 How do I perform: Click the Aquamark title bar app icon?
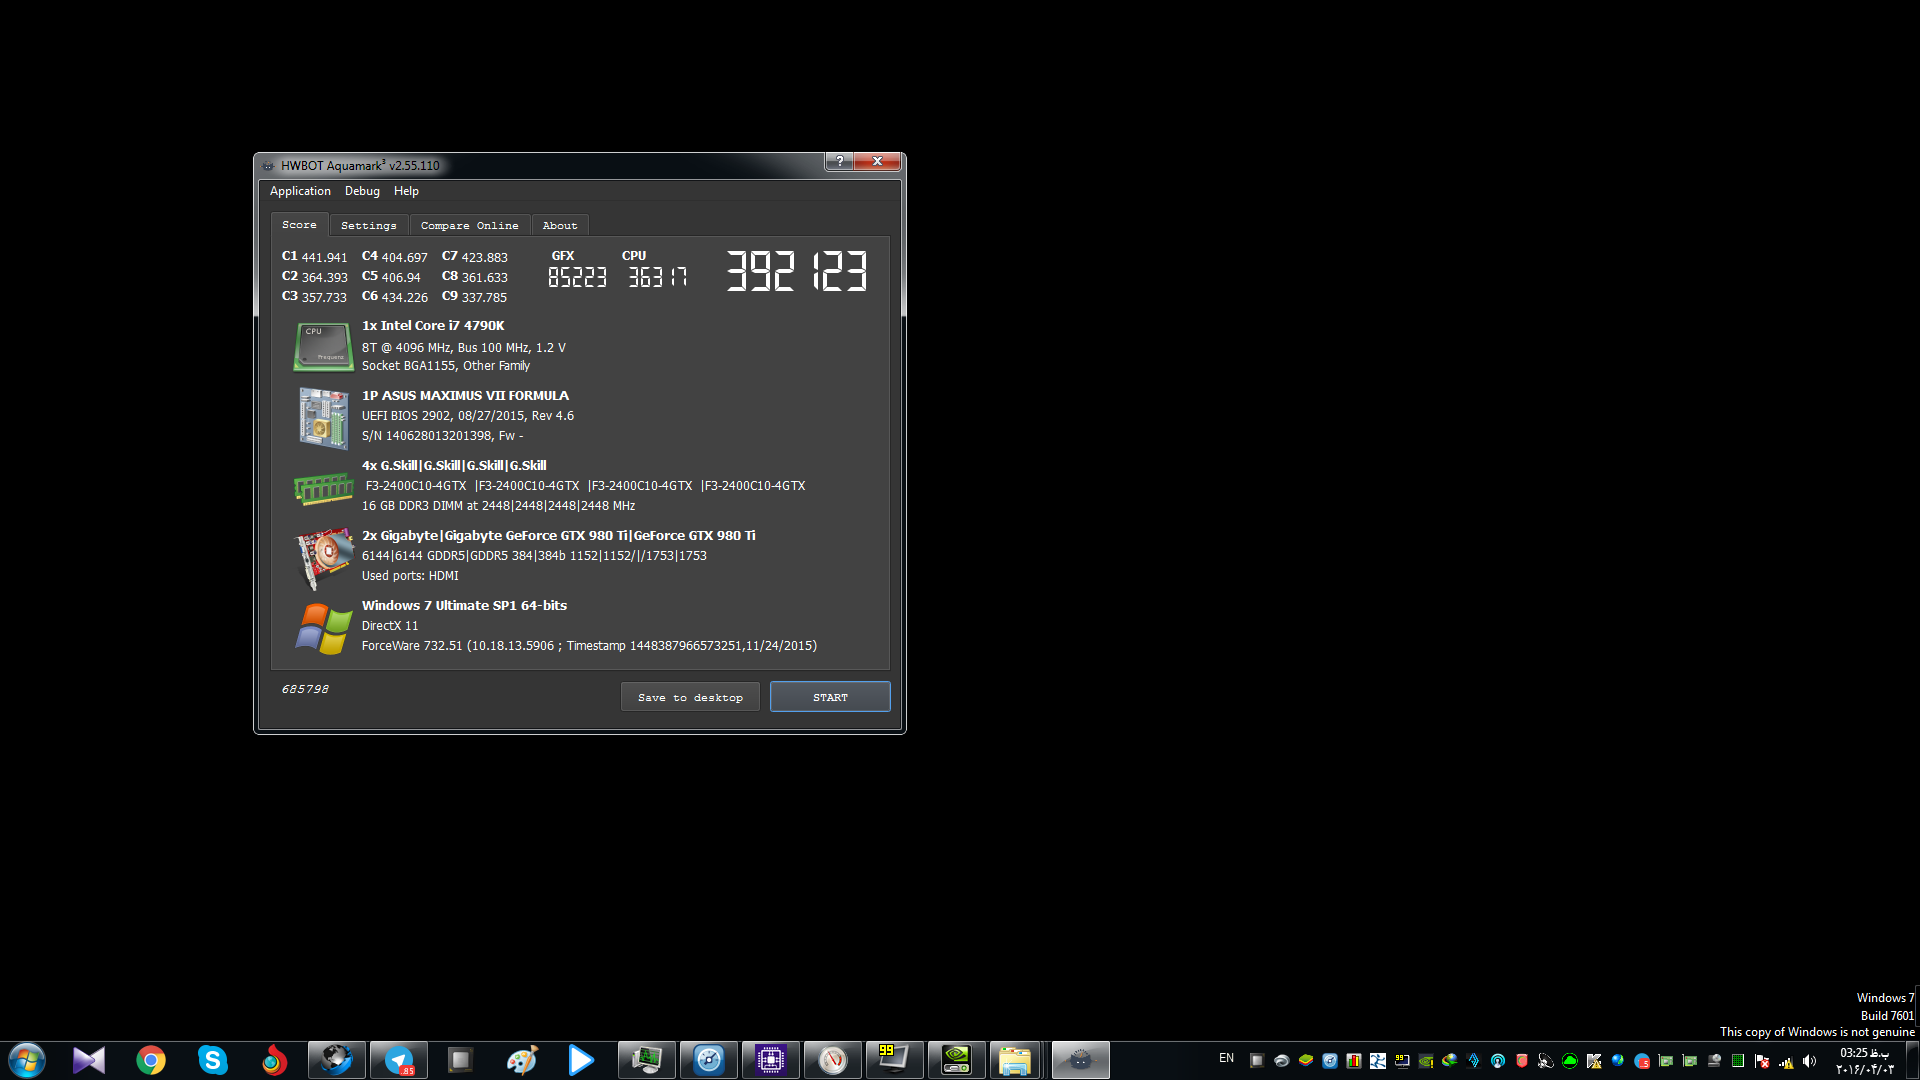tap(268, 166)
